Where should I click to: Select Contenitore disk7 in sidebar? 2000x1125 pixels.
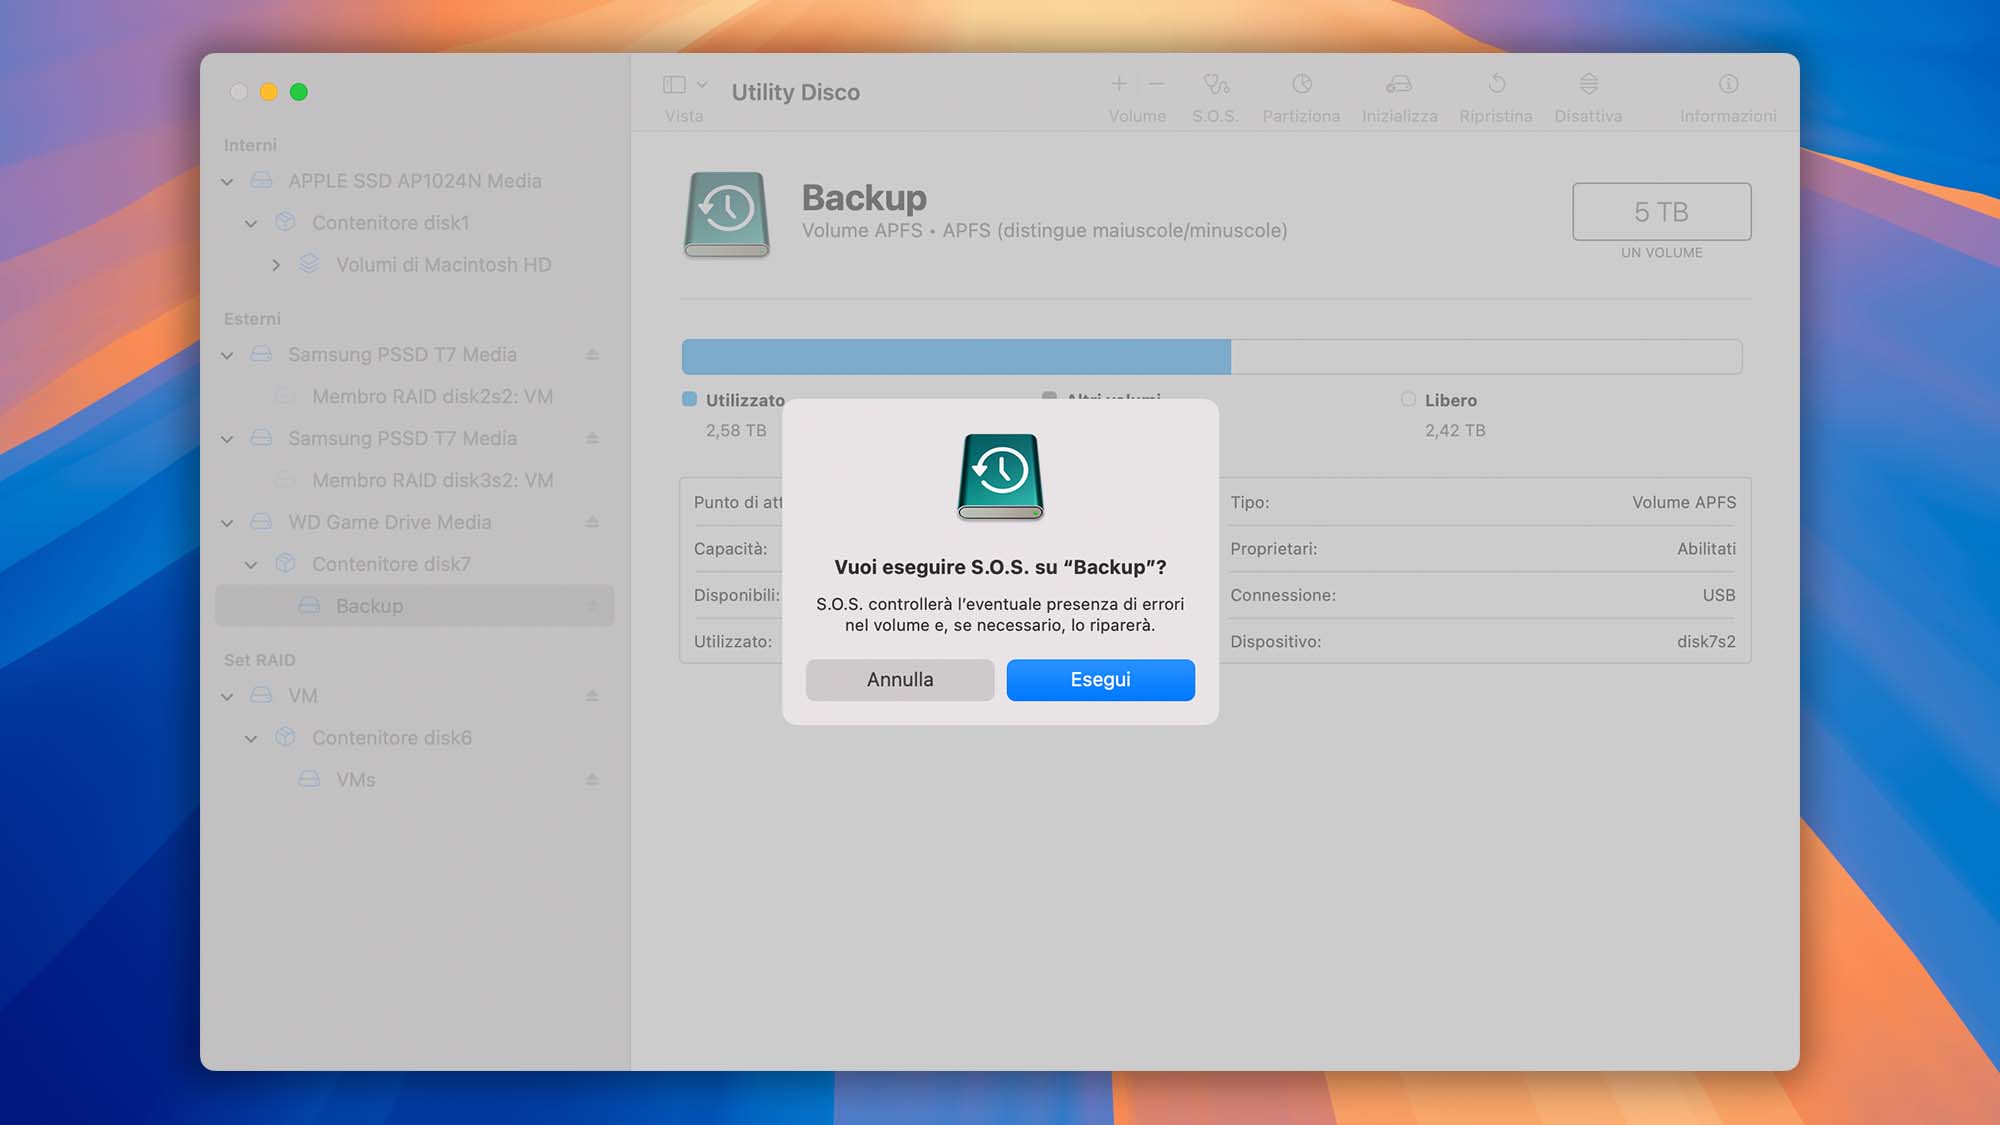coord(414,564)
